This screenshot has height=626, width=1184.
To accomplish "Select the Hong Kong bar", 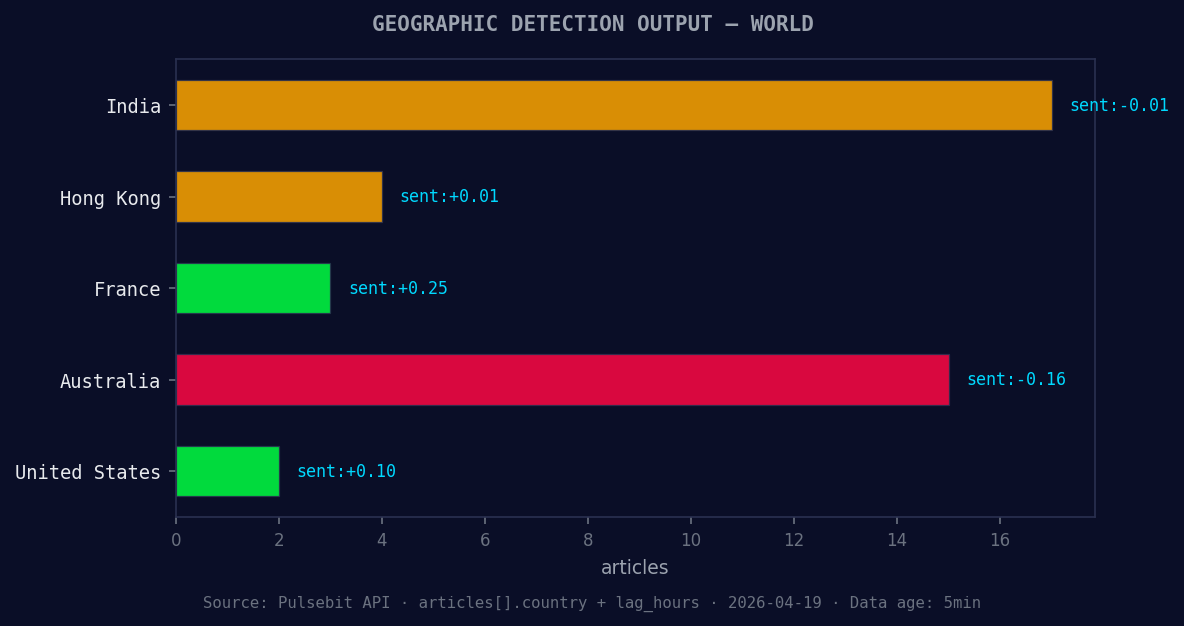I will 280,197.
